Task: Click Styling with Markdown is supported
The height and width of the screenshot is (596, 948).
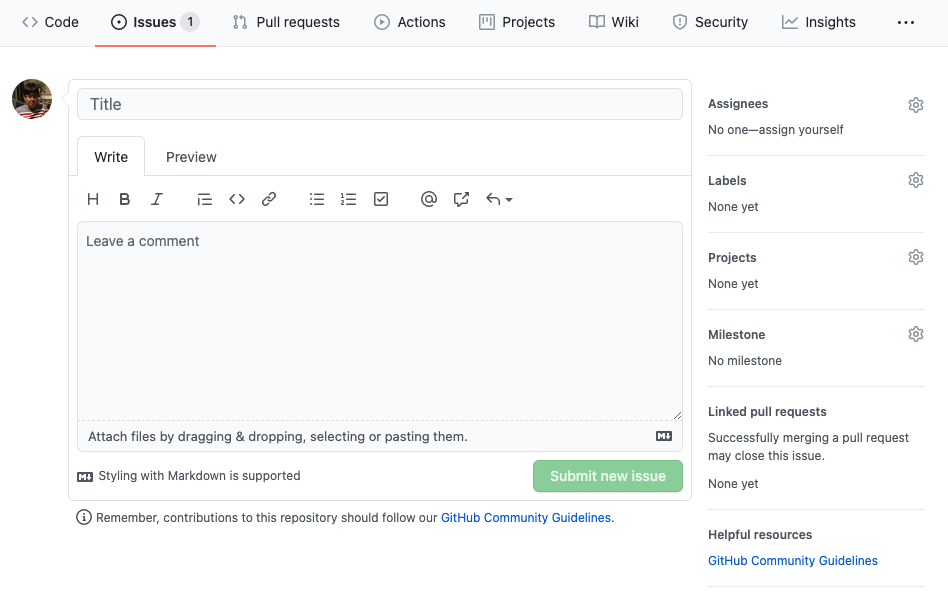Action: [200, 476]
